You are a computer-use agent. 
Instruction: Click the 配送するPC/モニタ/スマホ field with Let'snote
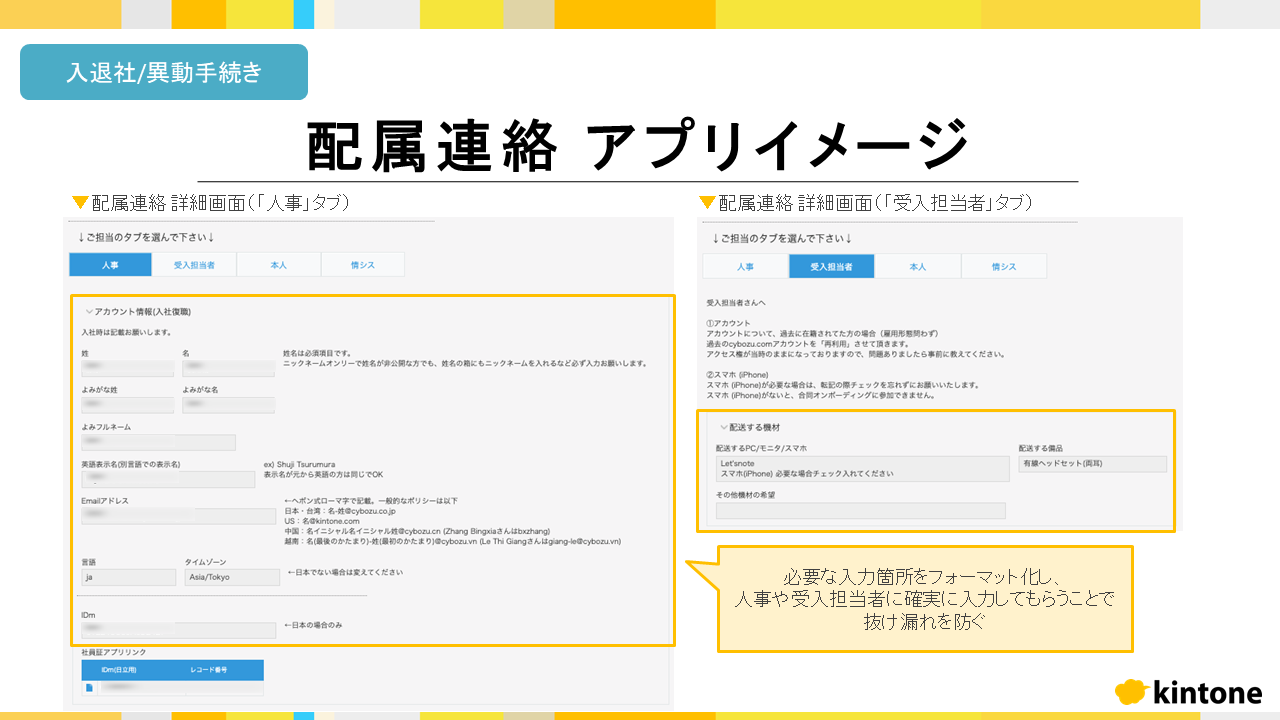[x=862, y=468]
